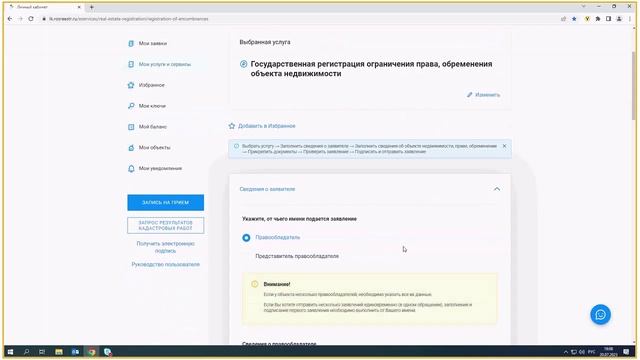640x360 pixels.
Task: Click the Мой баланс icon
Action: 131,127
